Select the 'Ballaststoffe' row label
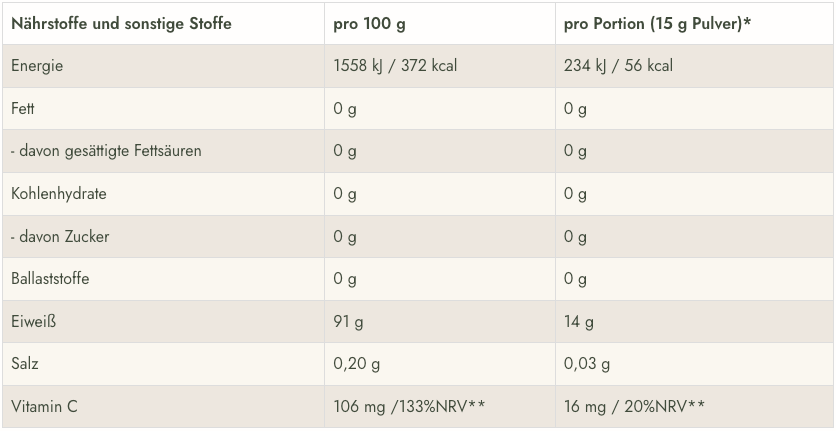The image size is (836, 431). (x=50, y=278)
